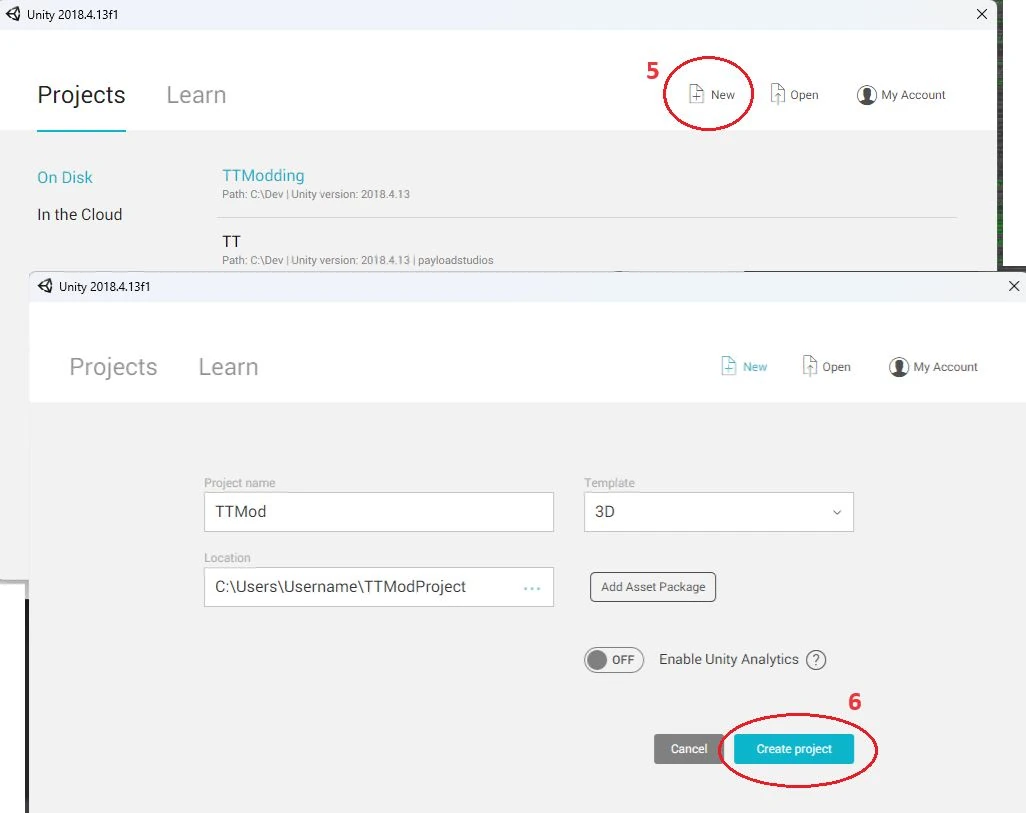Click Open in the back Unity window
The width and height of the screenshot is (1026, 813).
click(794, 94)
